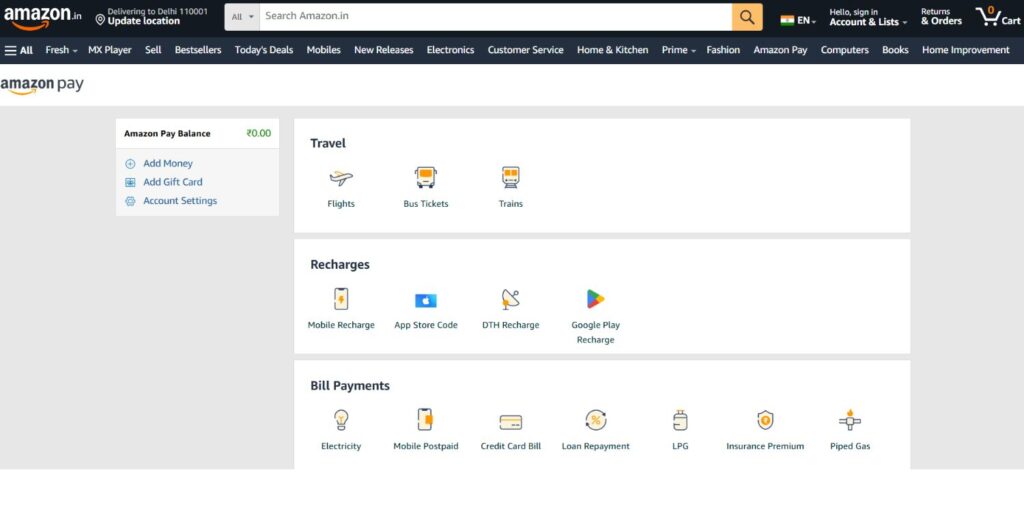Click the Add Gift Card icon
The height and width of the screenshot is (524, 1024).
[x=130, y=182]
